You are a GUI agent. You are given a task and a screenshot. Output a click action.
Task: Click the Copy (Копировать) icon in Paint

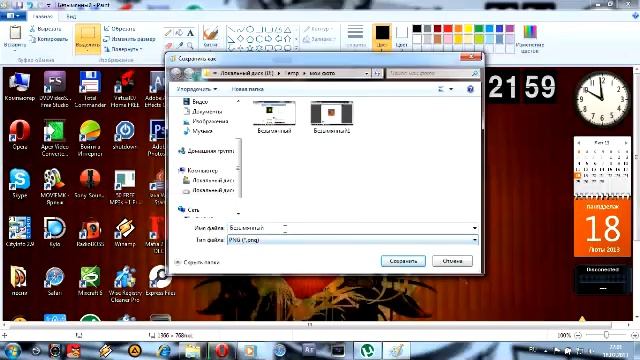tap(33, 39)
